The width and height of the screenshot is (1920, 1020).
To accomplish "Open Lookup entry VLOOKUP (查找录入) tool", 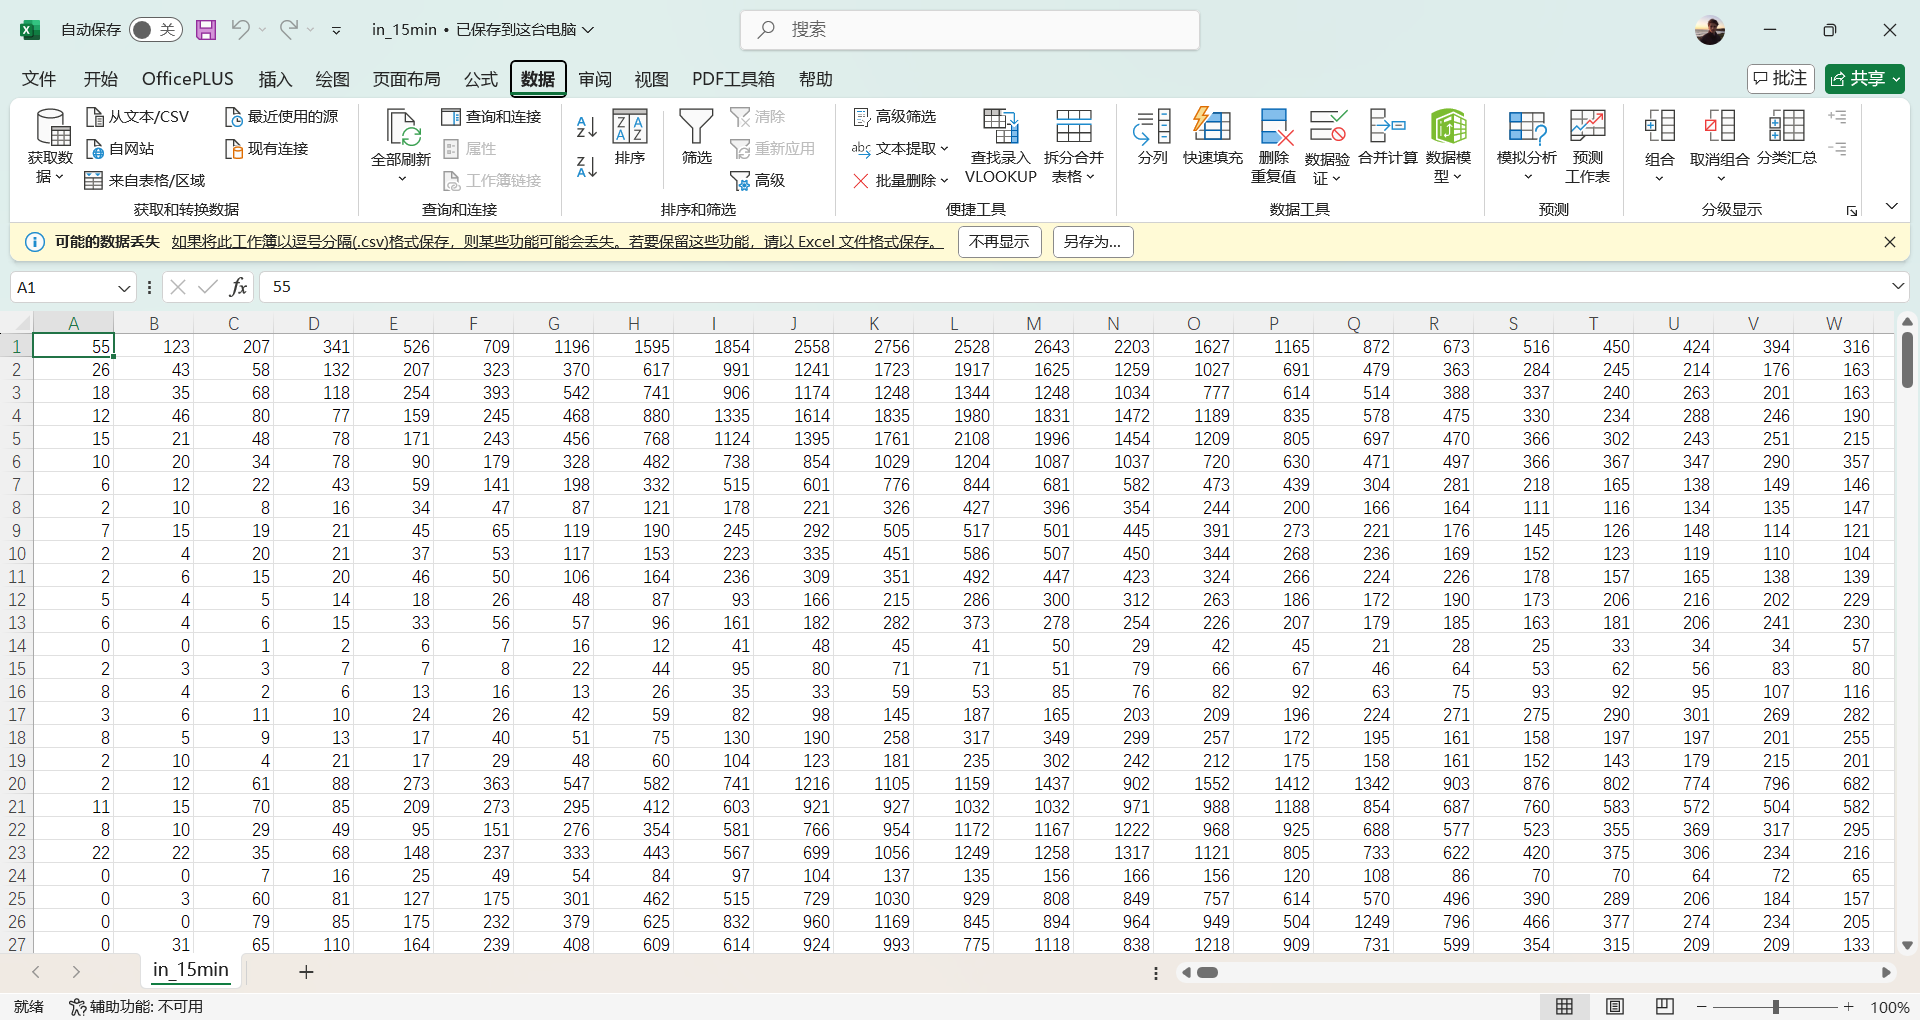I will pos(1001,146).
